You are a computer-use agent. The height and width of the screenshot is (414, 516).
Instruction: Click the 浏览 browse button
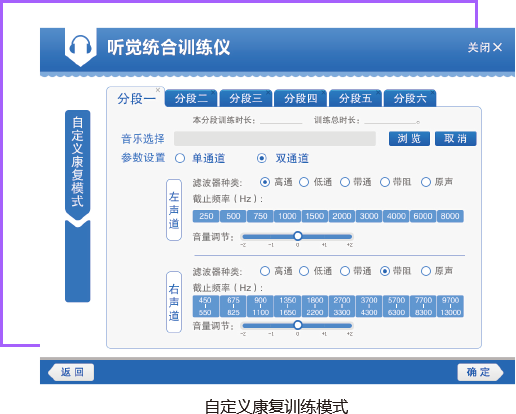[409, 138]
